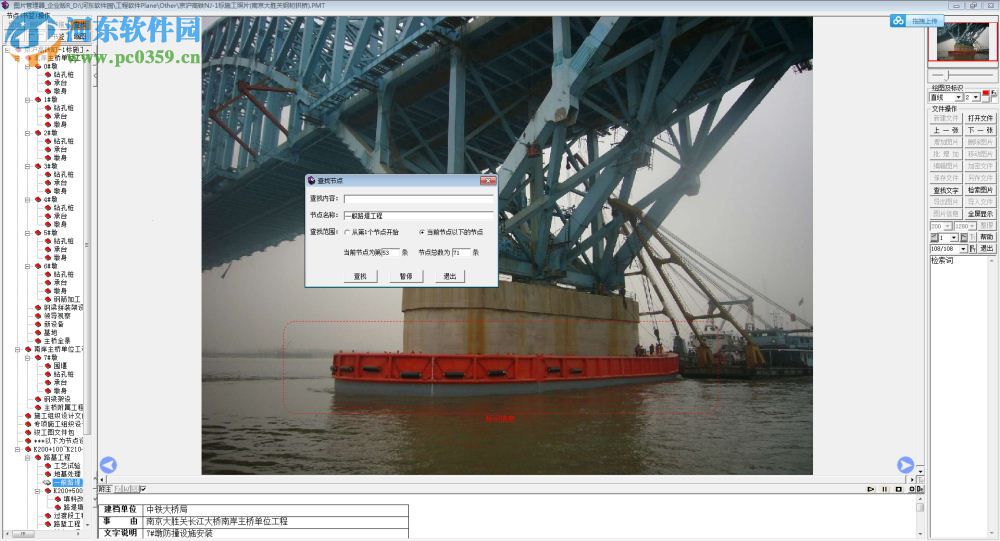This screenshot has width=1000, height=541.
Task: Click the 查找文字 button
Action: click(946, 190)
